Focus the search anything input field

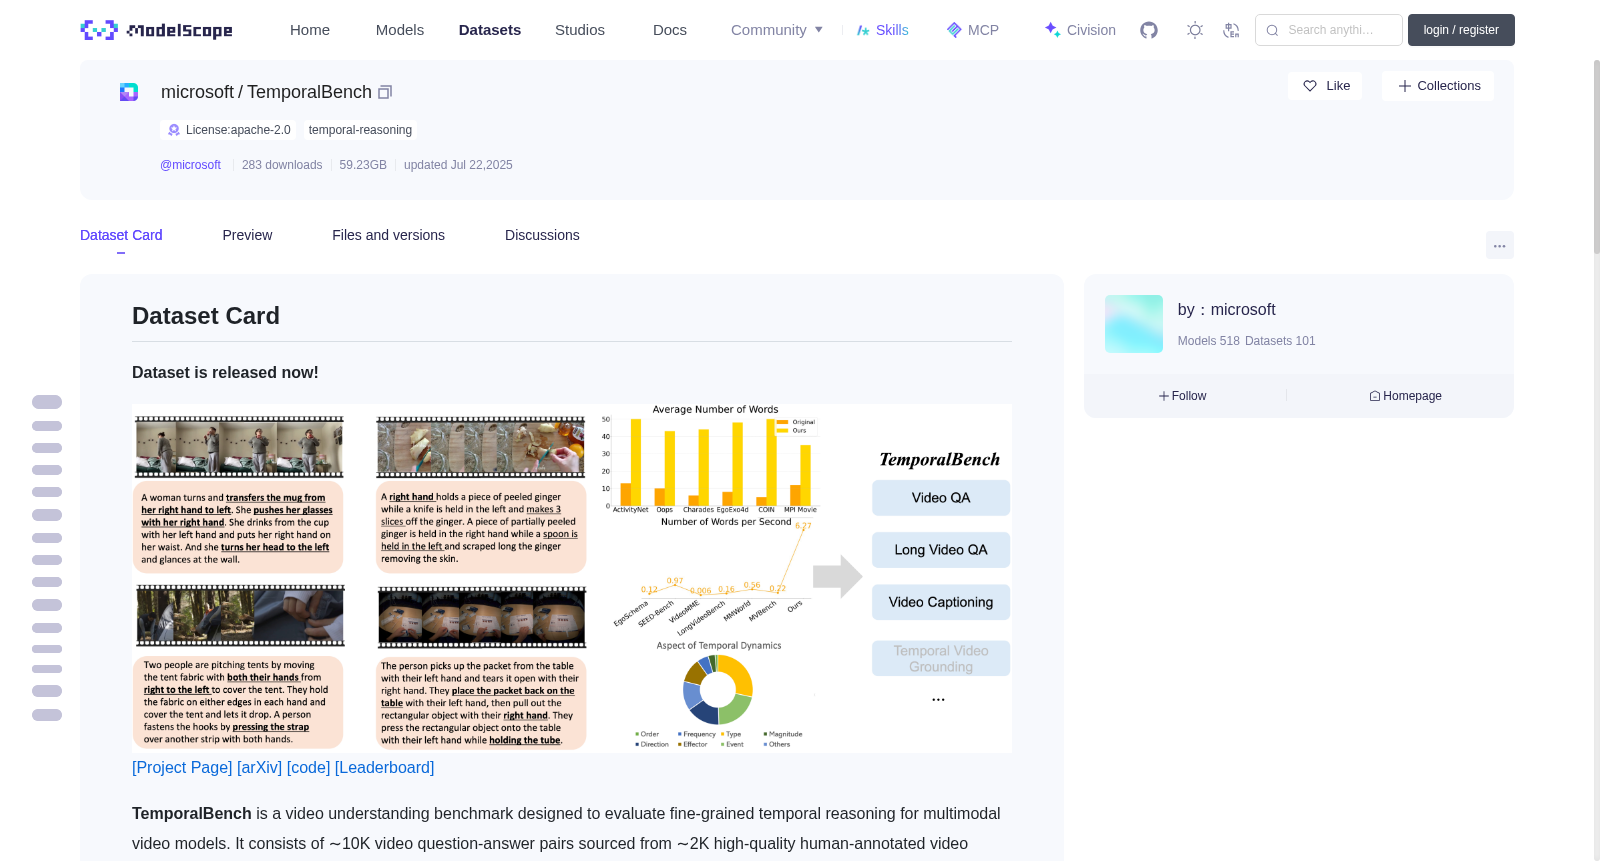pos(1329,30)
